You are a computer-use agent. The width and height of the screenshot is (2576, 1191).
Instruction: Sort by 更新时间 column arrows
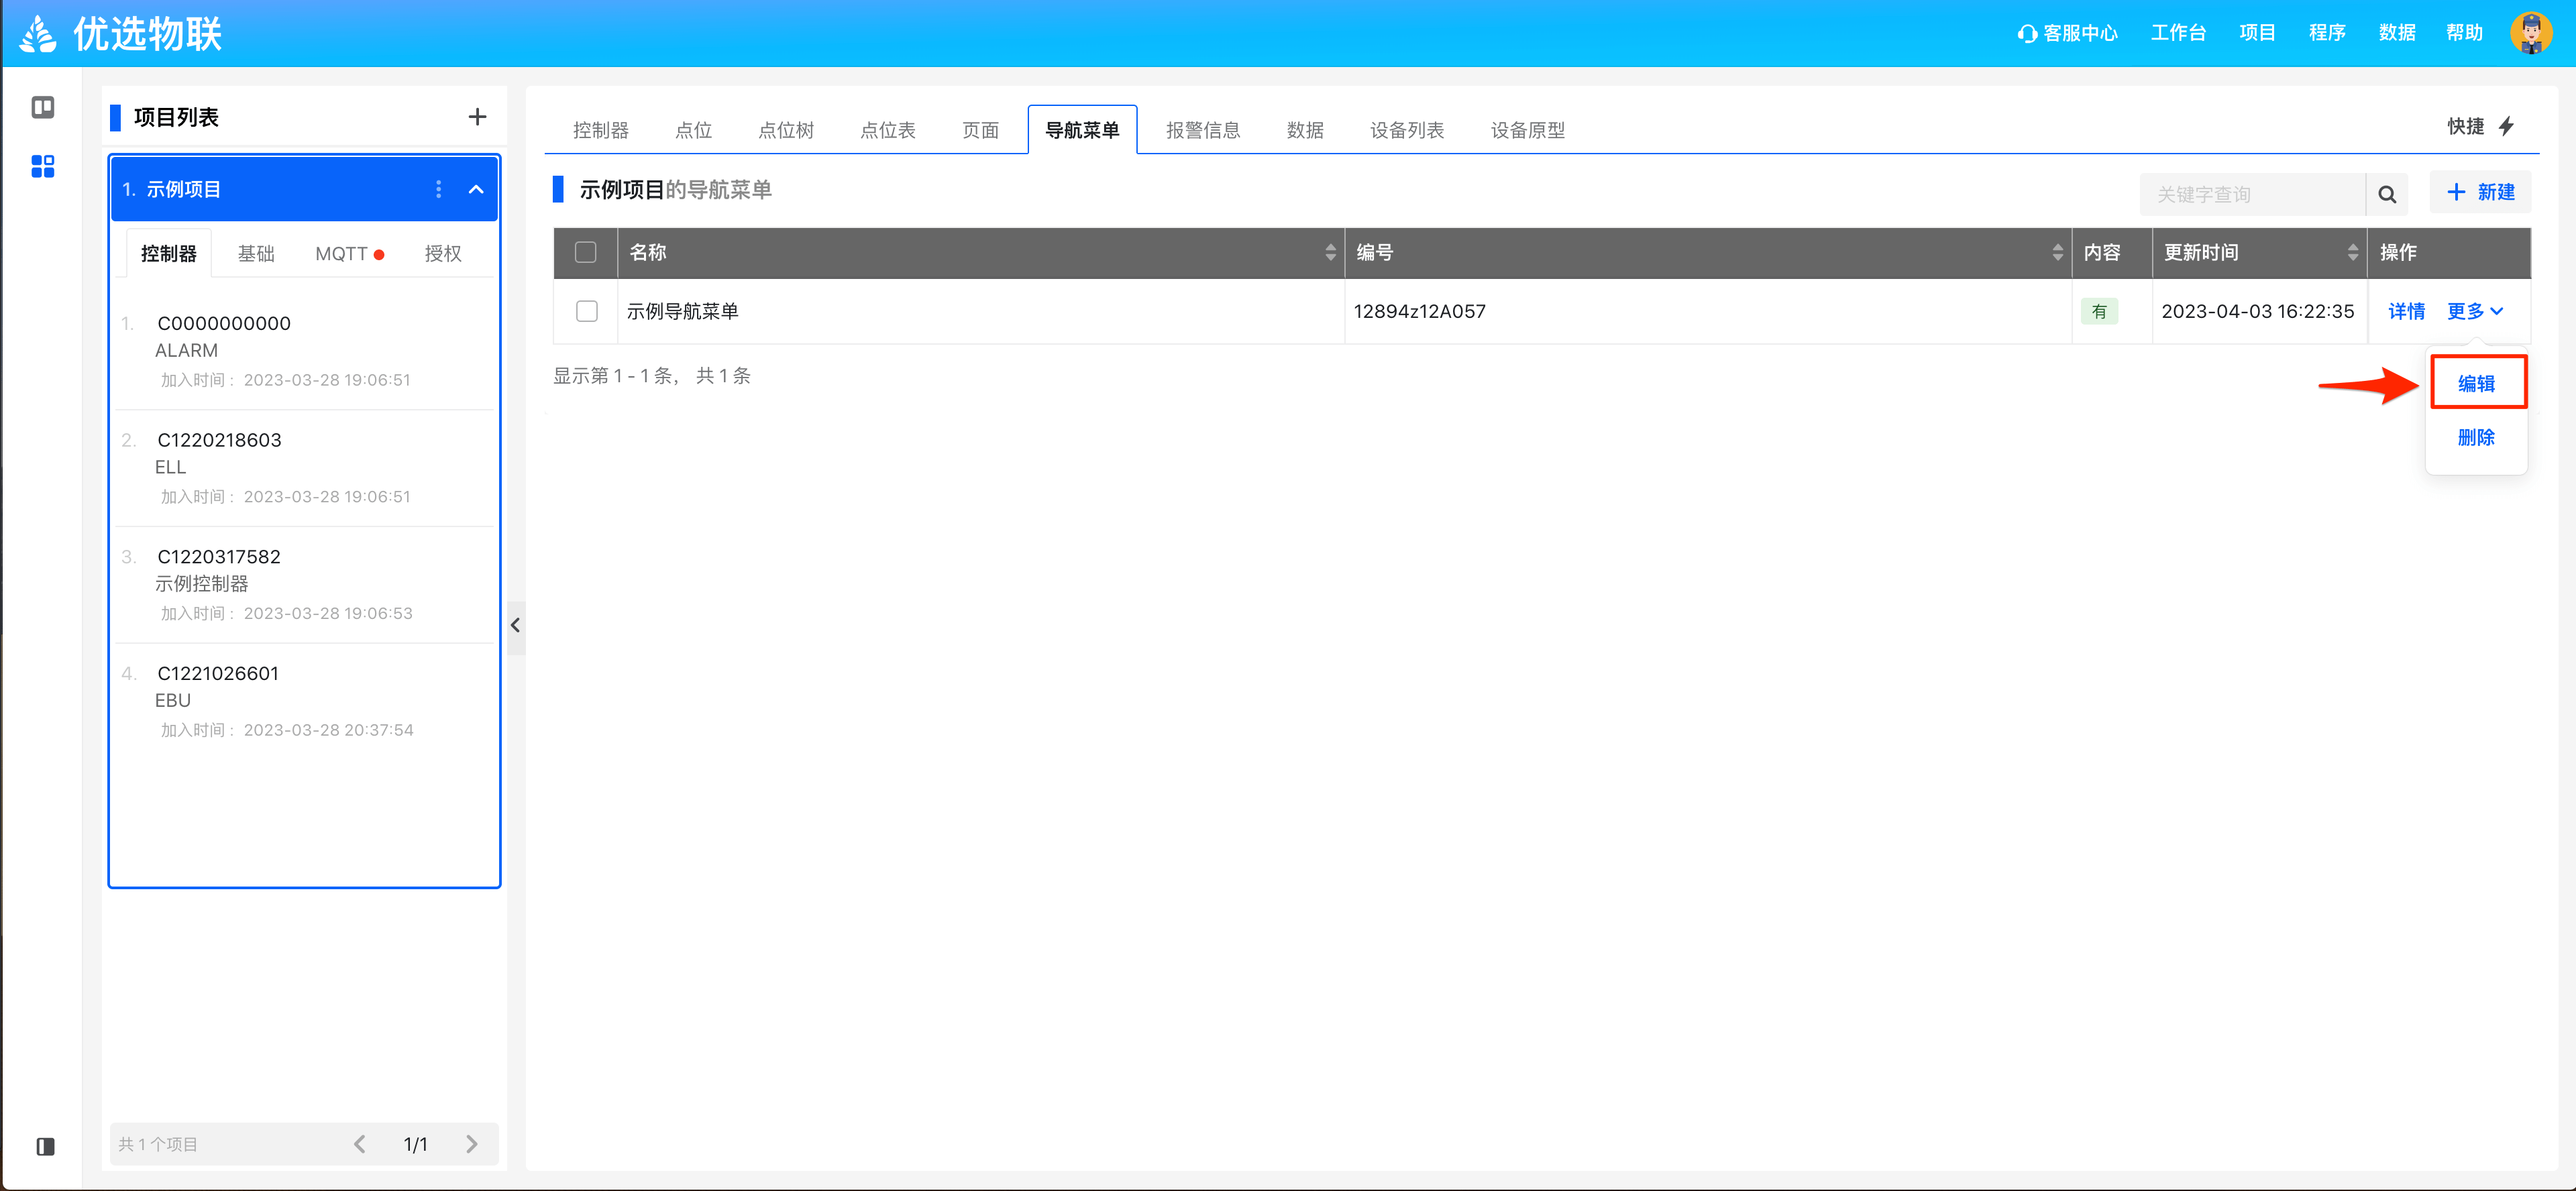coord(2352,252)
